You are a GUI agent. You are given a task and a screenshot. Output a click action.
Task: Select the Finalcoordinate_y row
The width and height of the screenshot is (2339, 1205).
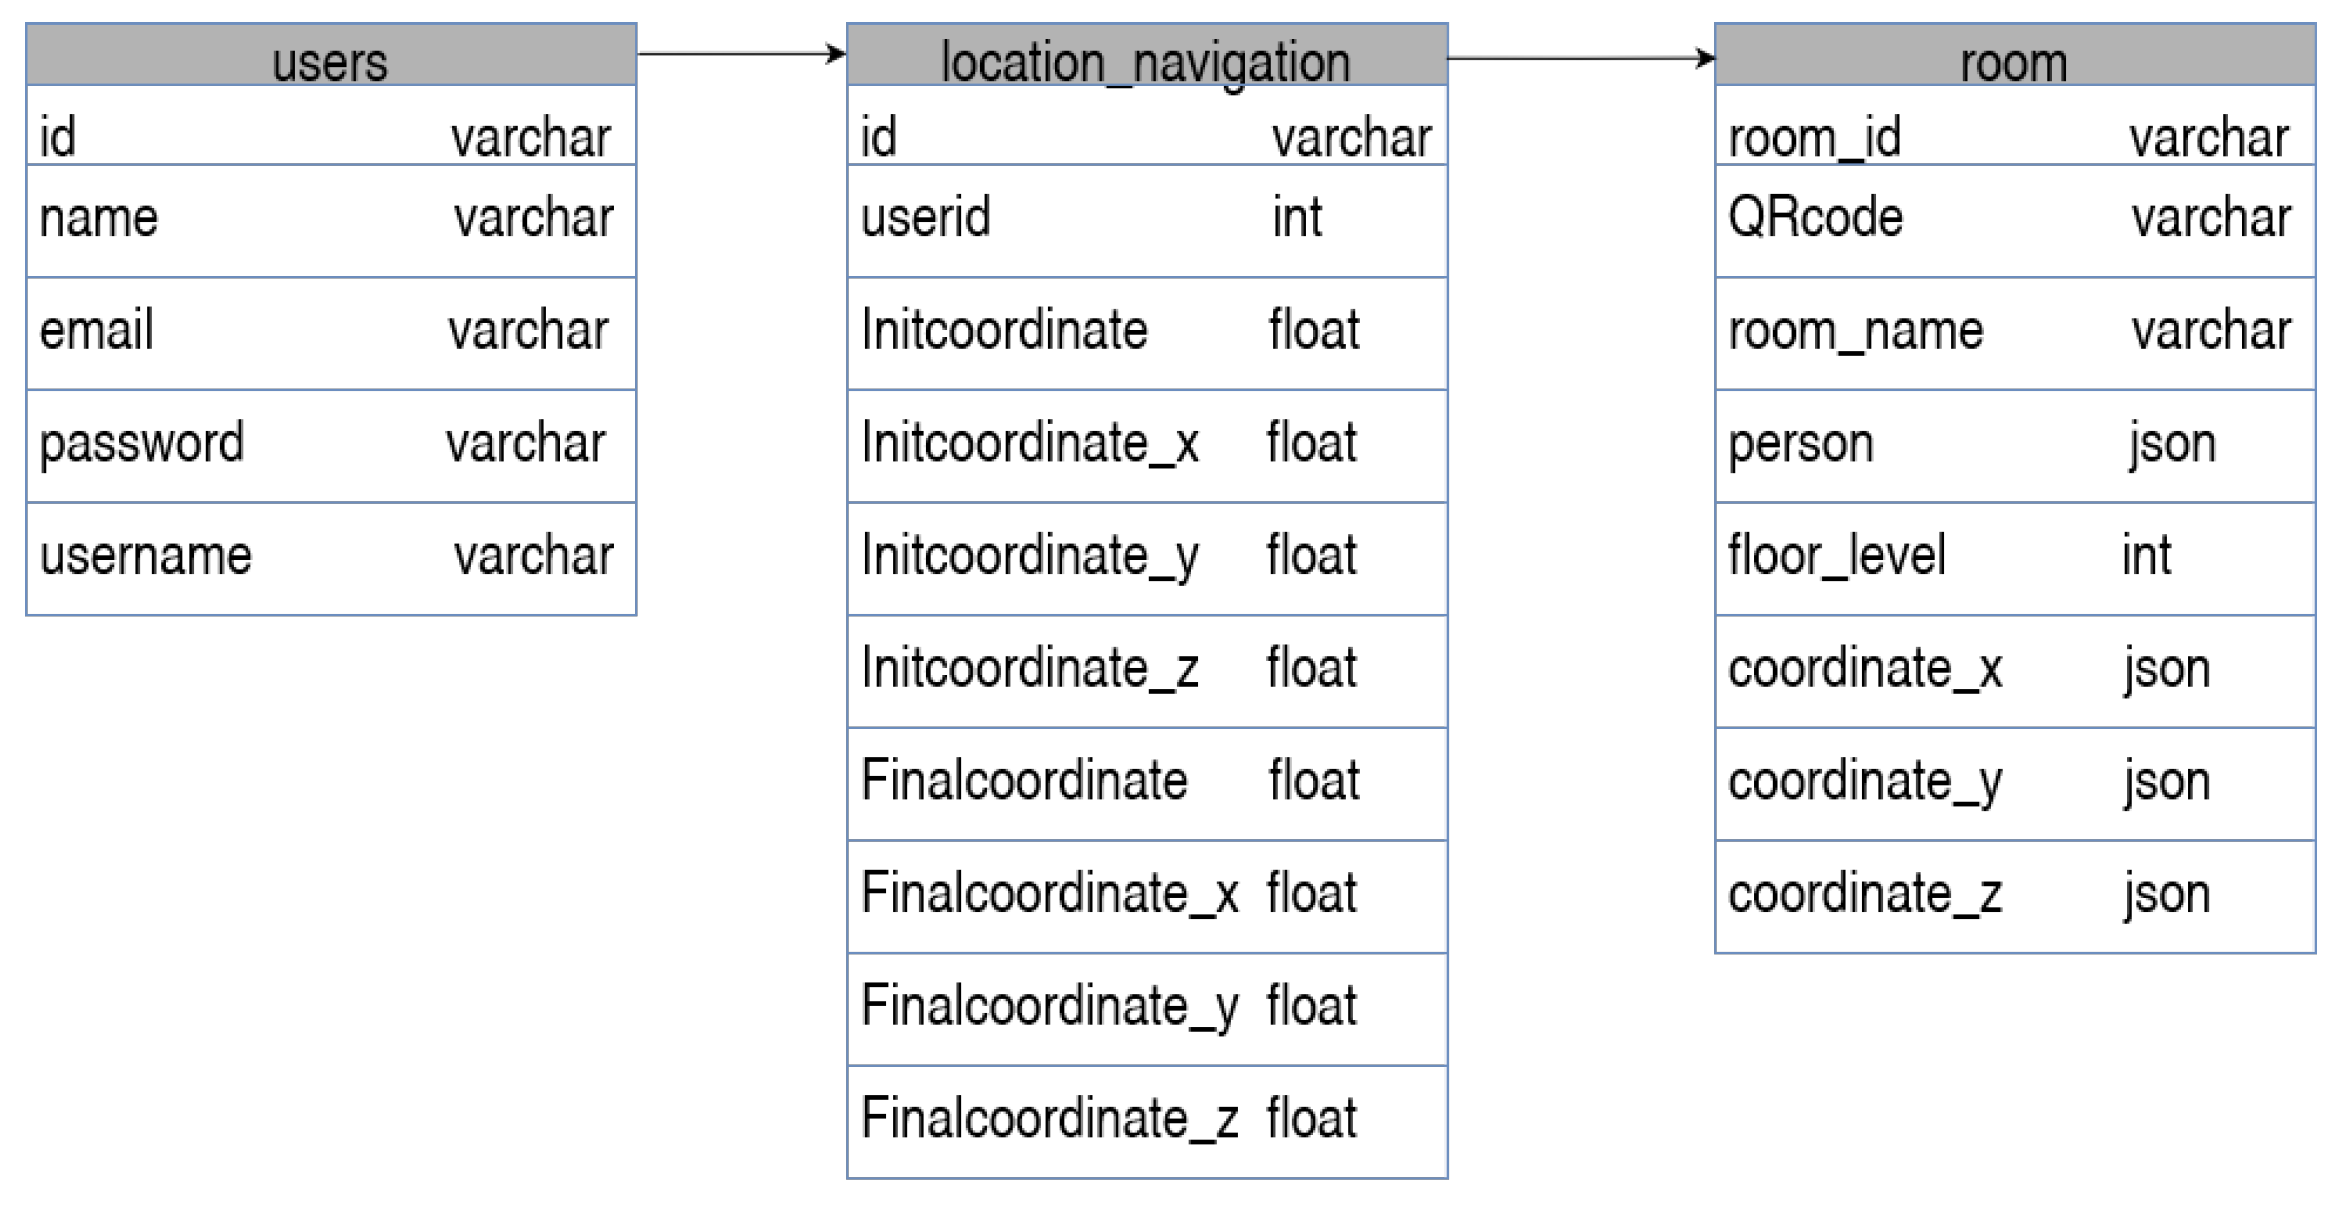1147,1008
